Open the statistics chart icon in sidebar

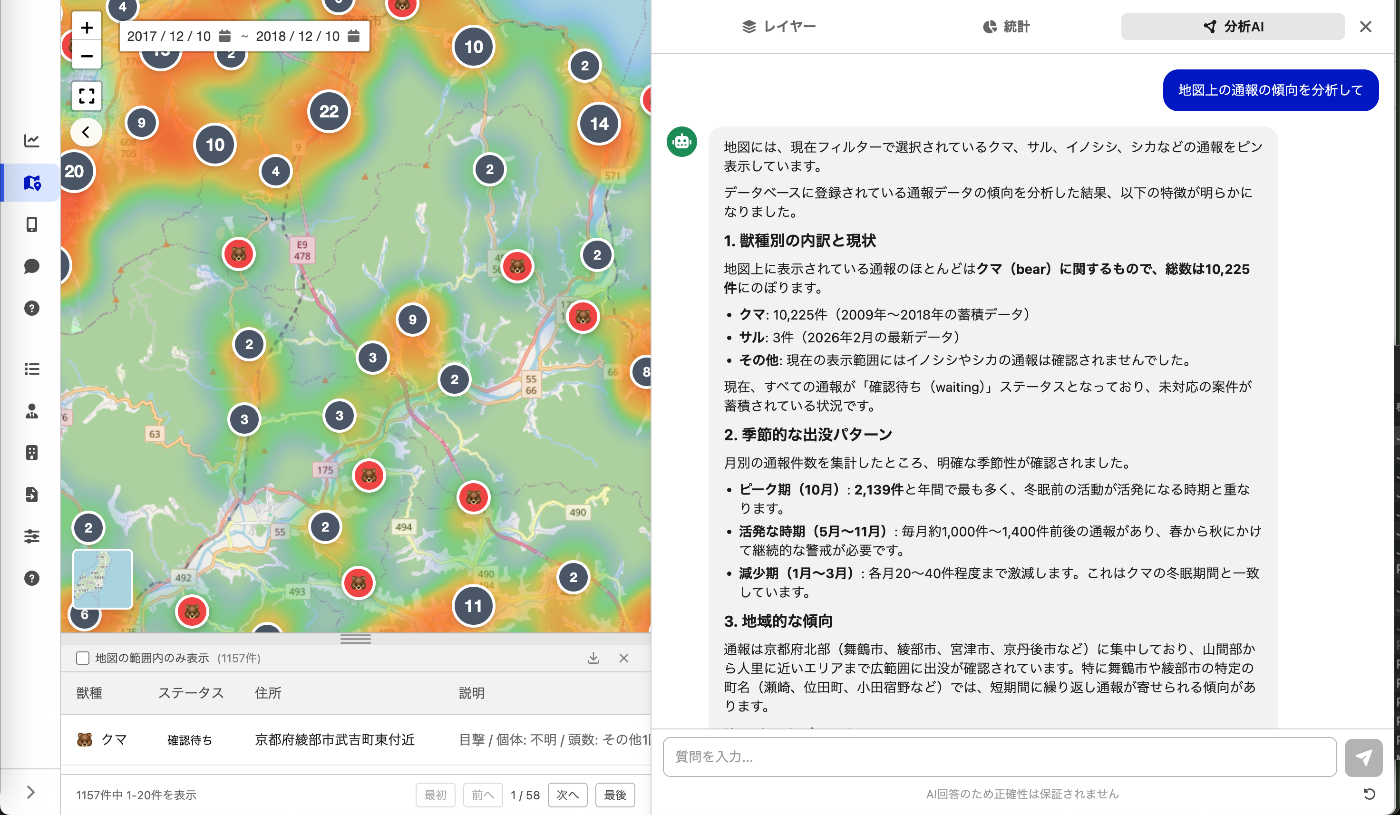pyautogui.click(x=31, y=141)
